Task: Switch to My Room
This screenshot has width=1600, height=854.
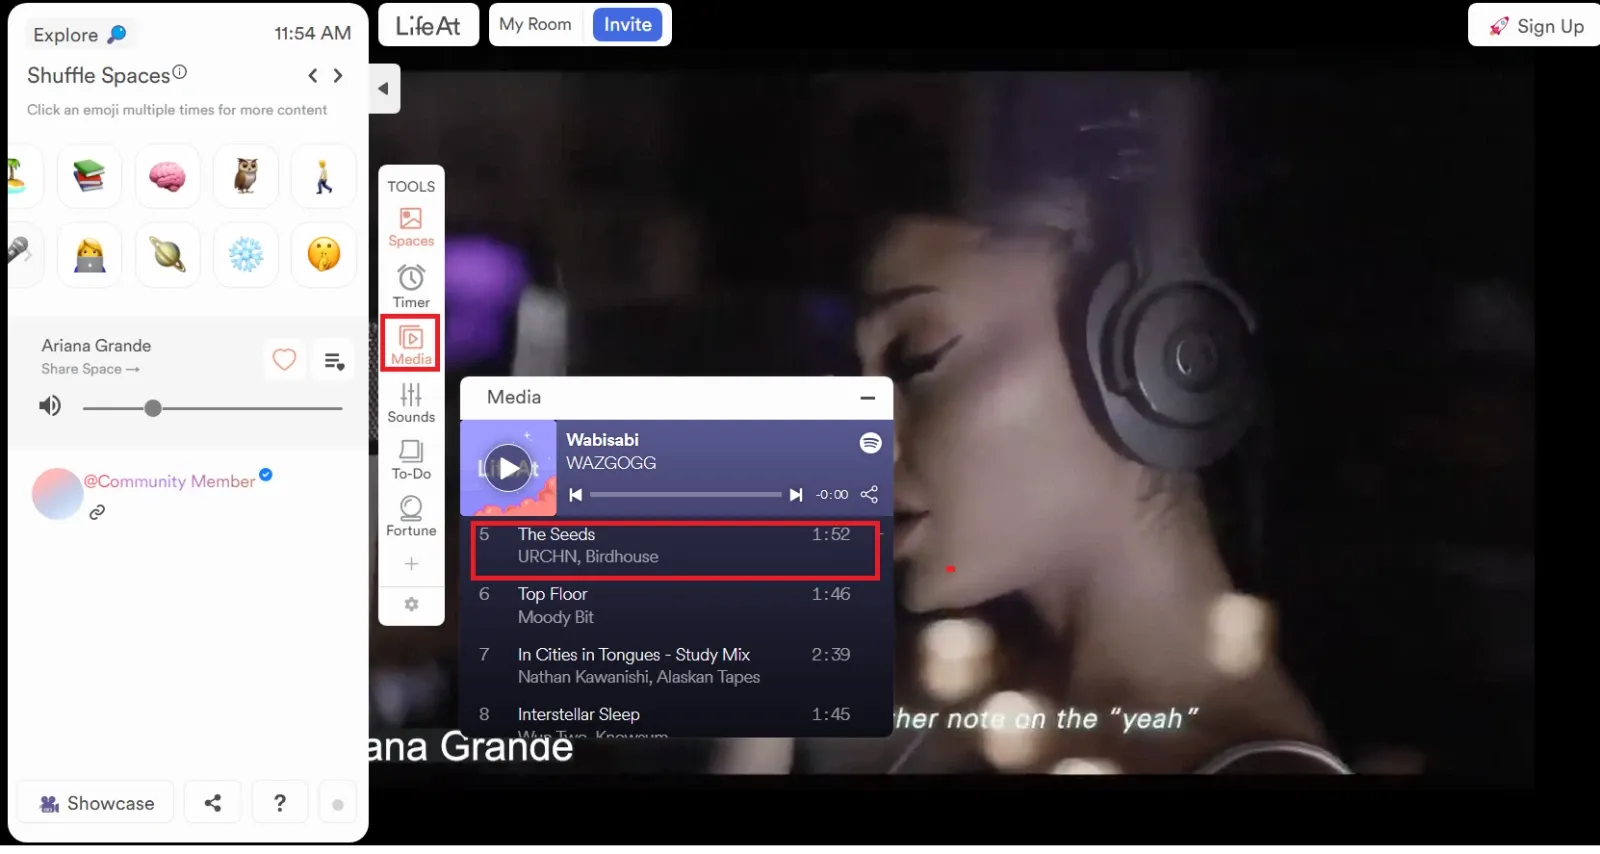Action: (535, 24)
